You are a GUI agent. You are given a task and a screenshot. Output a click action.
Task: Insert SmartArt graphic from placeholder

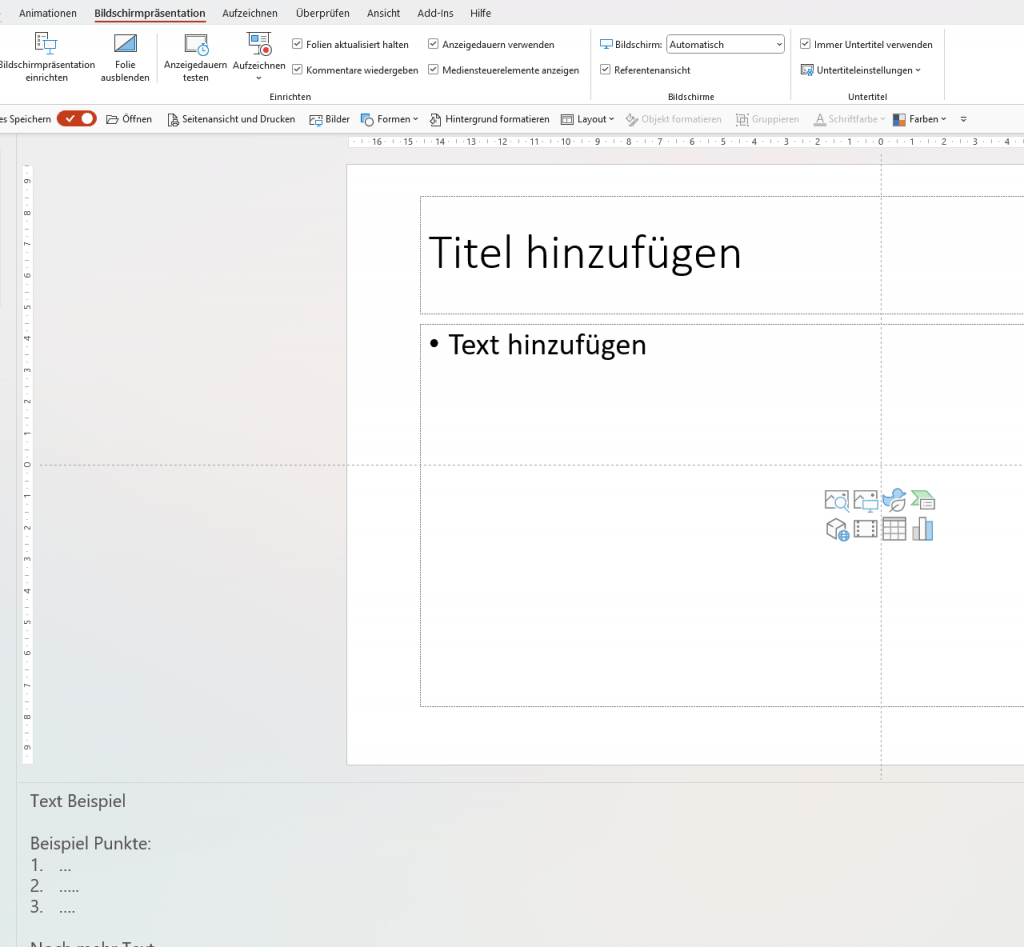pos(923,500)
